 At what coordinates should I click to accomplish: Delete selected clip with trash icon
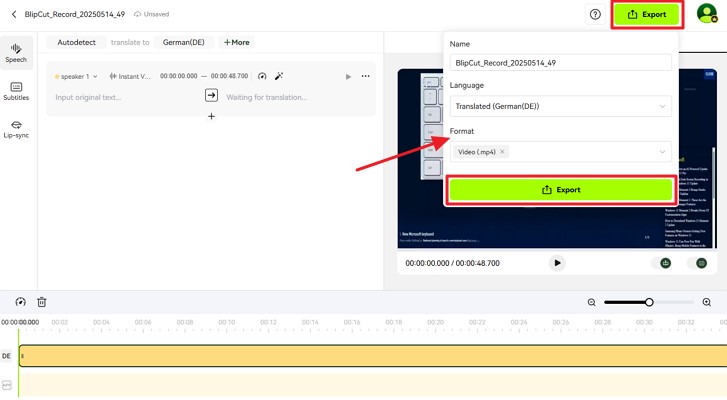tap(42, 302)
